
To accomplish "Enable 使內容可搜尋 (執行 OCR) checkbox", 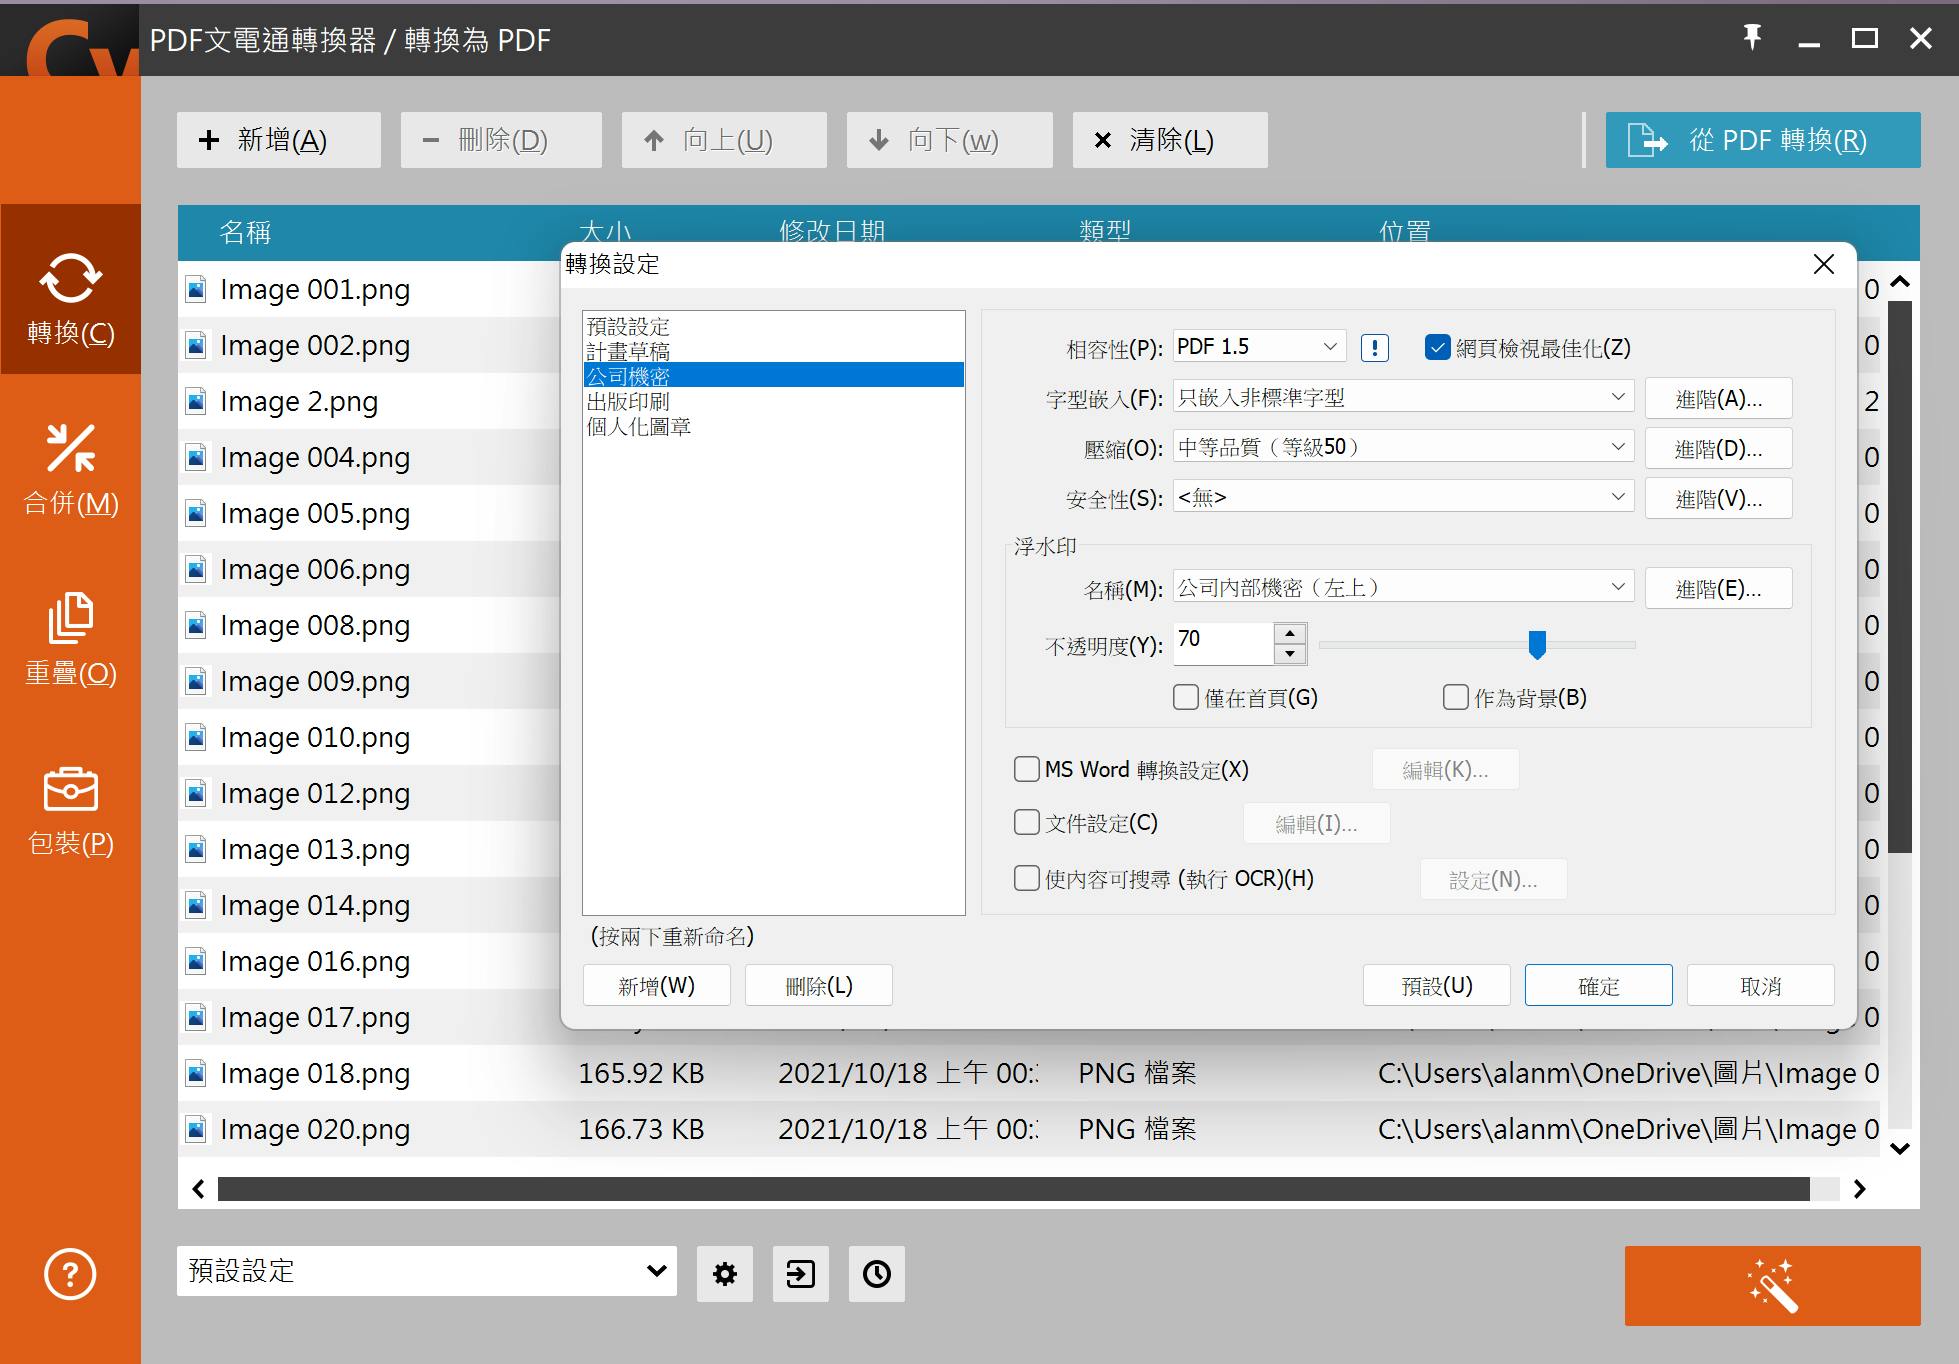I will click(x=1027, y=879).
